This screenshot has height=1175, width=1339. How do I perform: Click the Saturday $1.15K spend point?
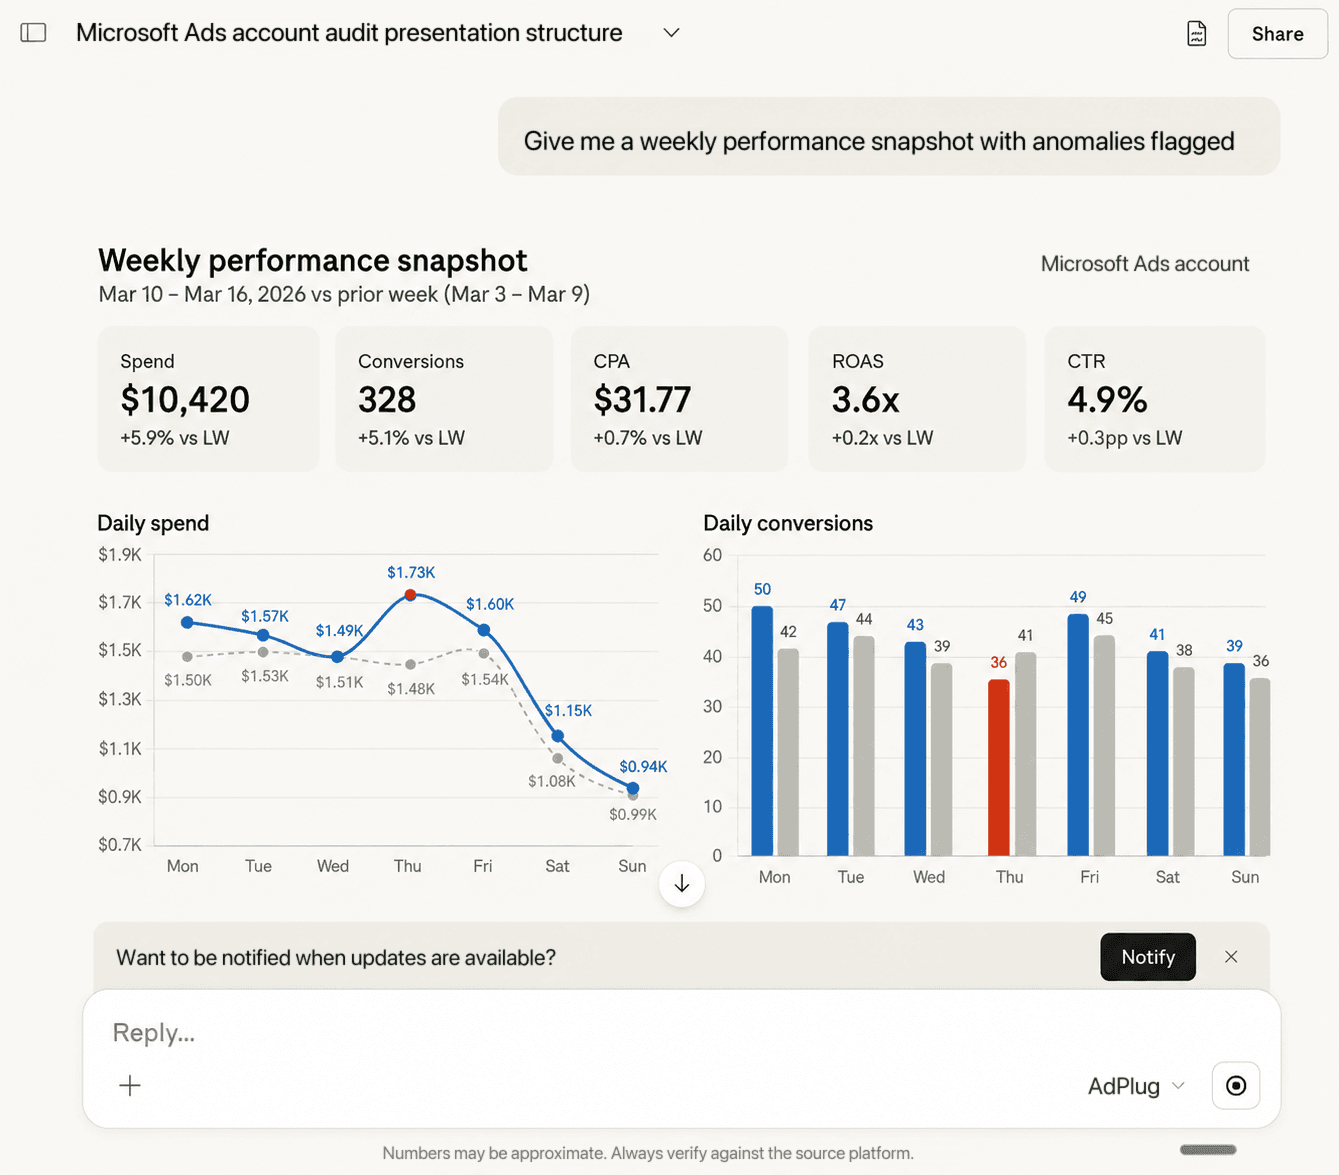[x=558, y=736]
